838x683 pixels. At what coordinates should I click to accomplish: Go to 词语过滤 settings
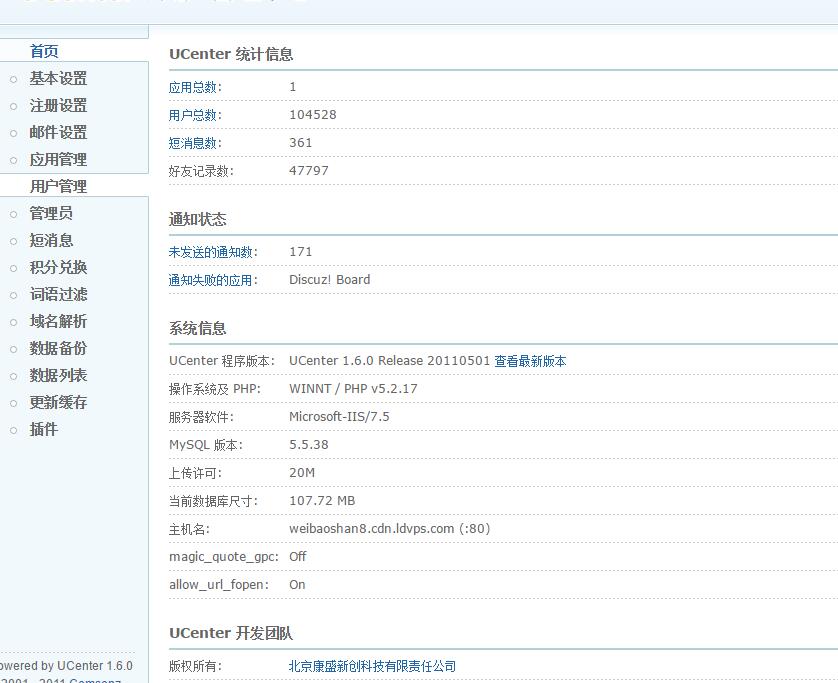(x=58, y=294)
